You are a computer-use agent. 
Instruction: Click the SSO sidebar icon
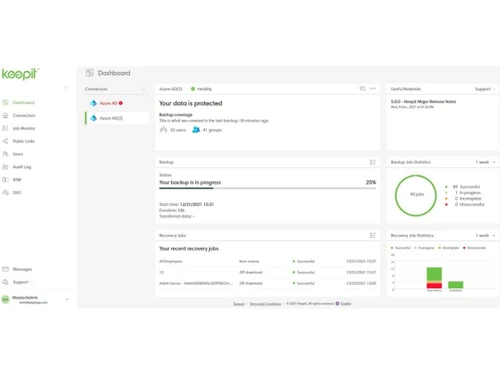click(x=5, y=192)
